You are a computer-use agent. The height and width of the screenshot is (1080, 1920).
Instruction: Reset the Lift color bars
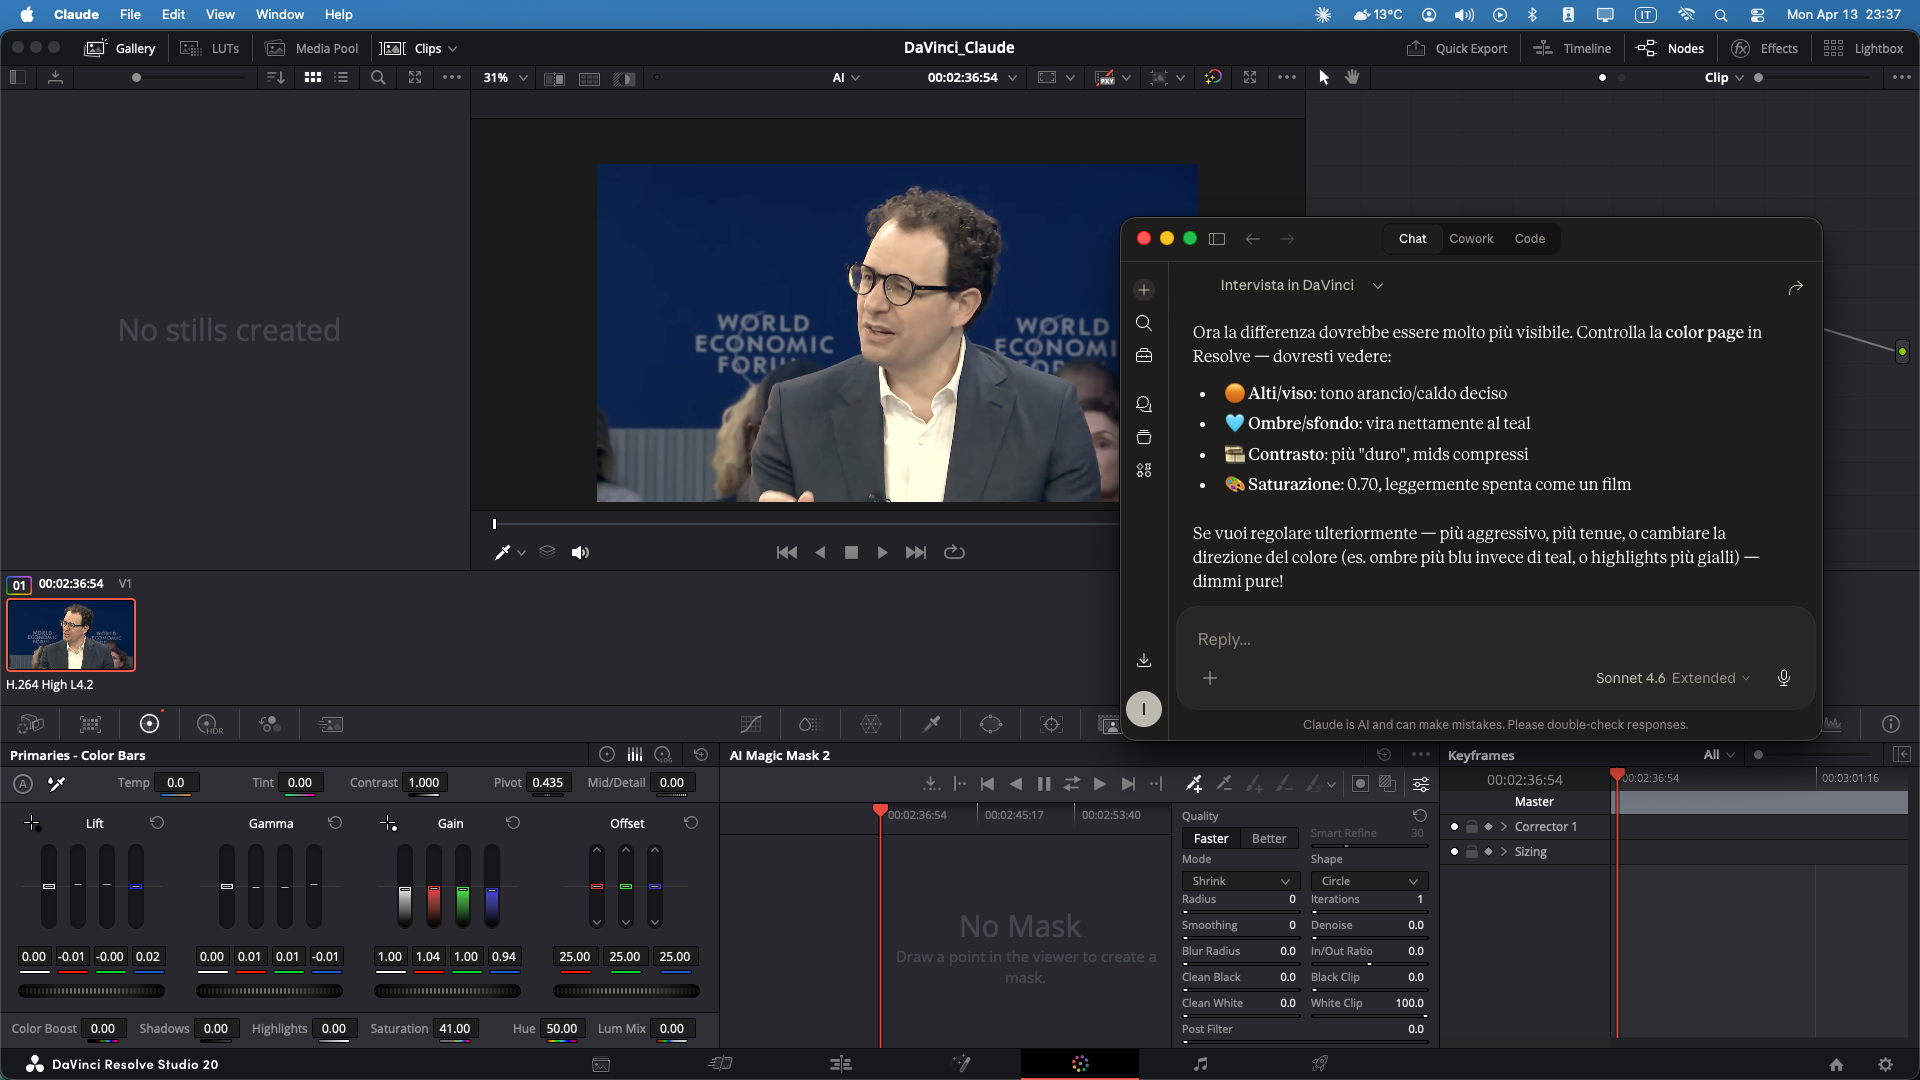click(157, 823)
